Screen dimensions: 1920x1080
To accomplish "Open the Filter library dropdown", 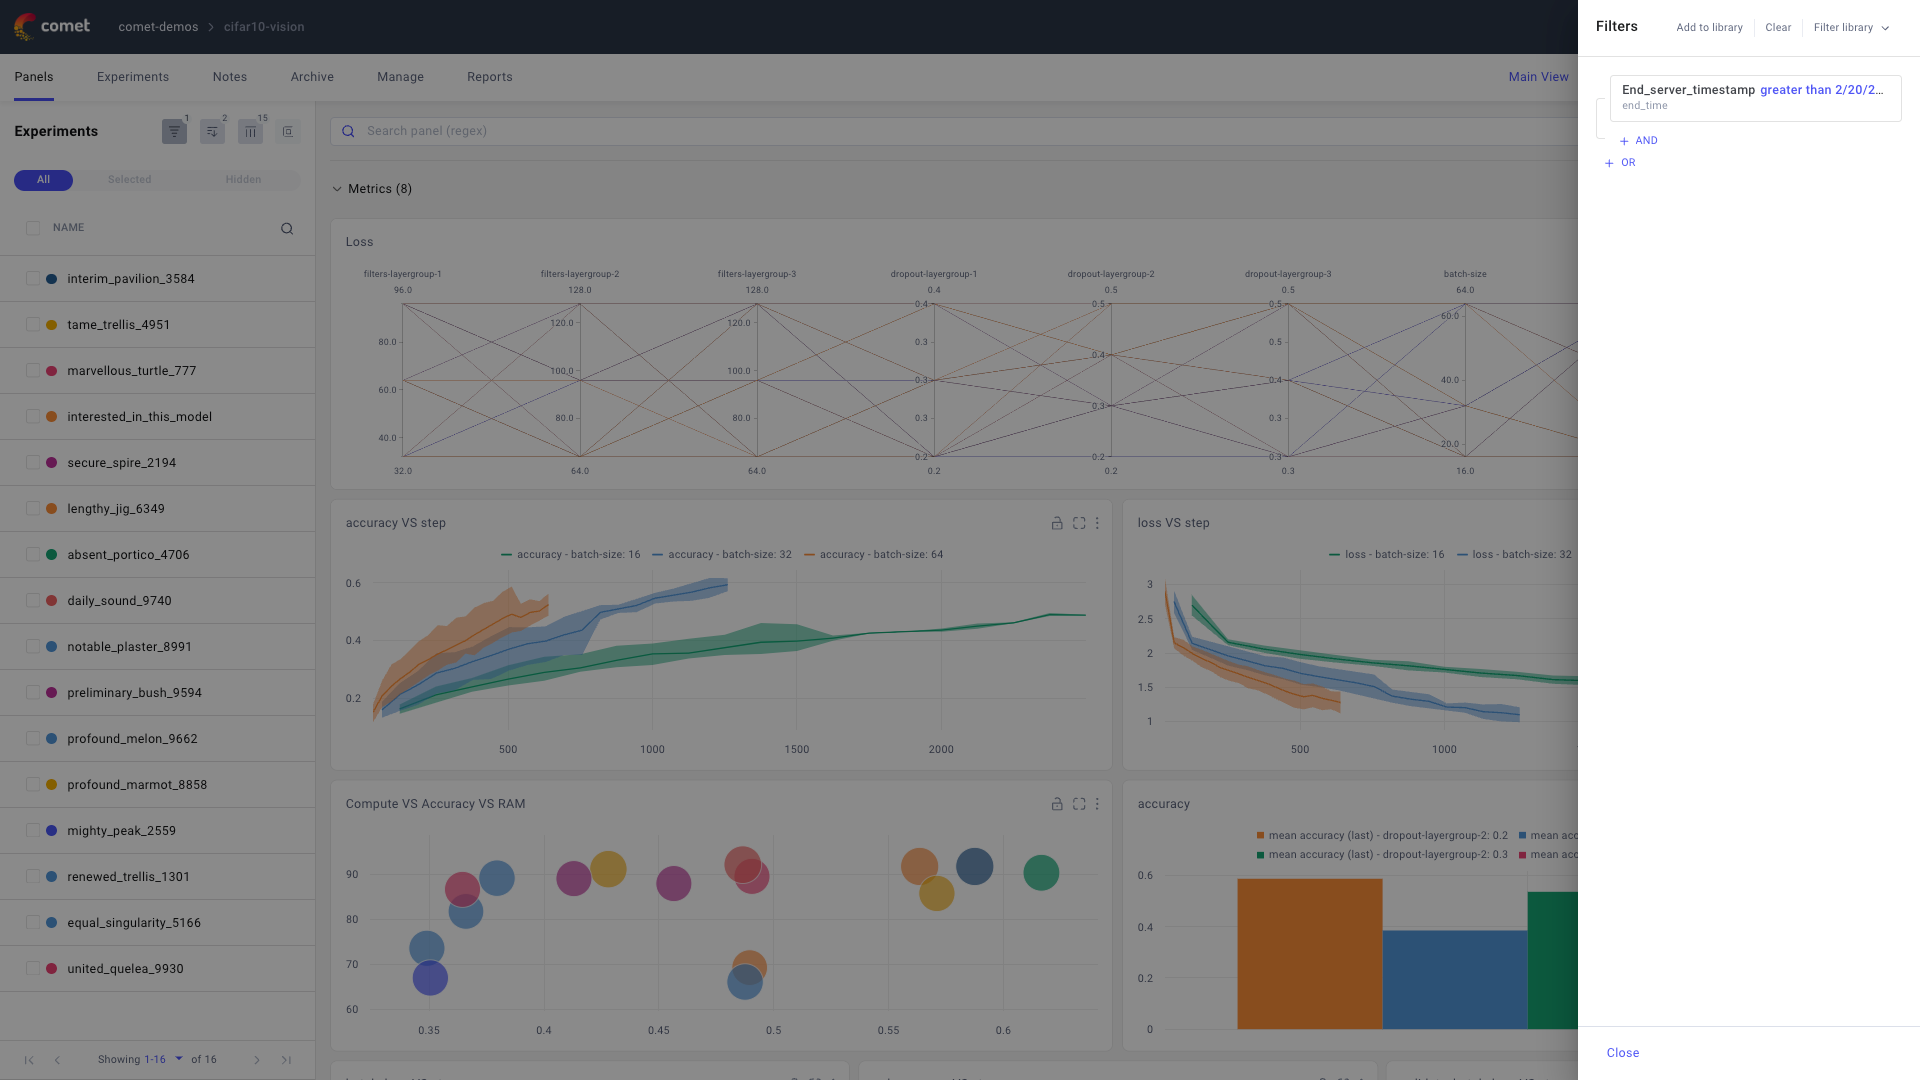I will point(1851,27).
